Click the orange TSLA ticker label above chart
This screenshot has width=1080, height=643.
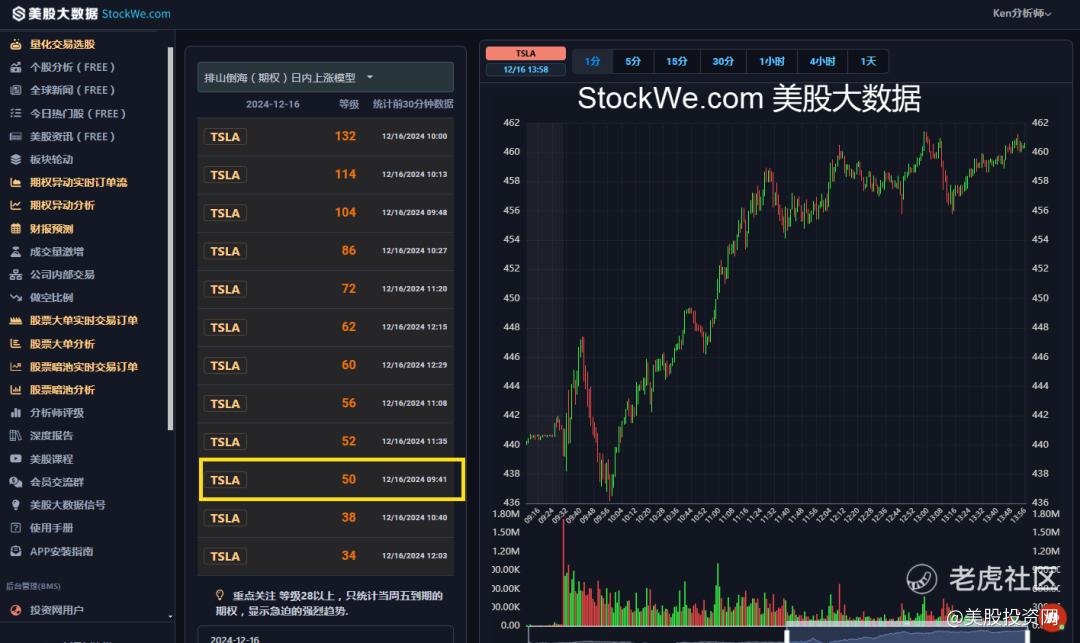(x=526, y=53)
